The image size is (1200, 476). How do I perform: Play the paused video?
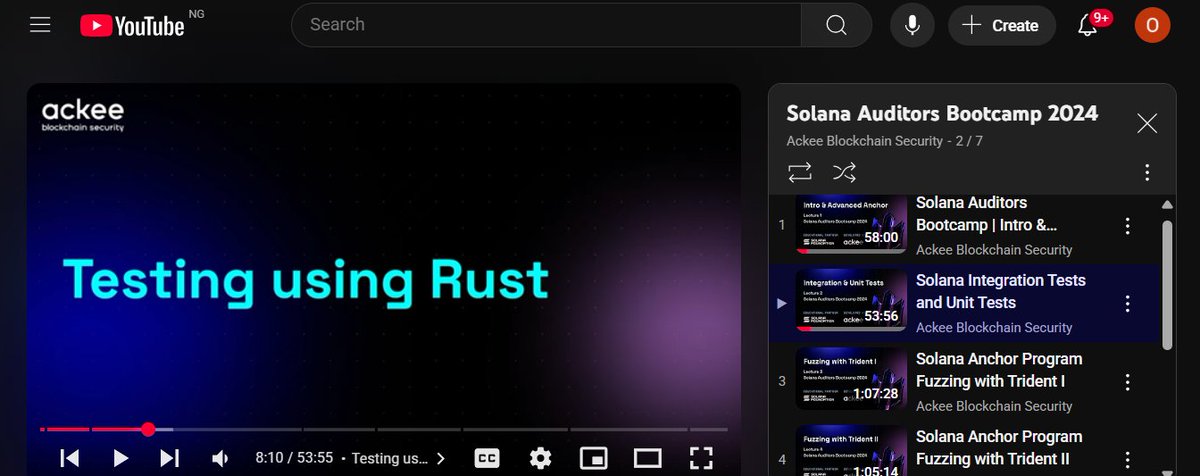tap(120, 458)
